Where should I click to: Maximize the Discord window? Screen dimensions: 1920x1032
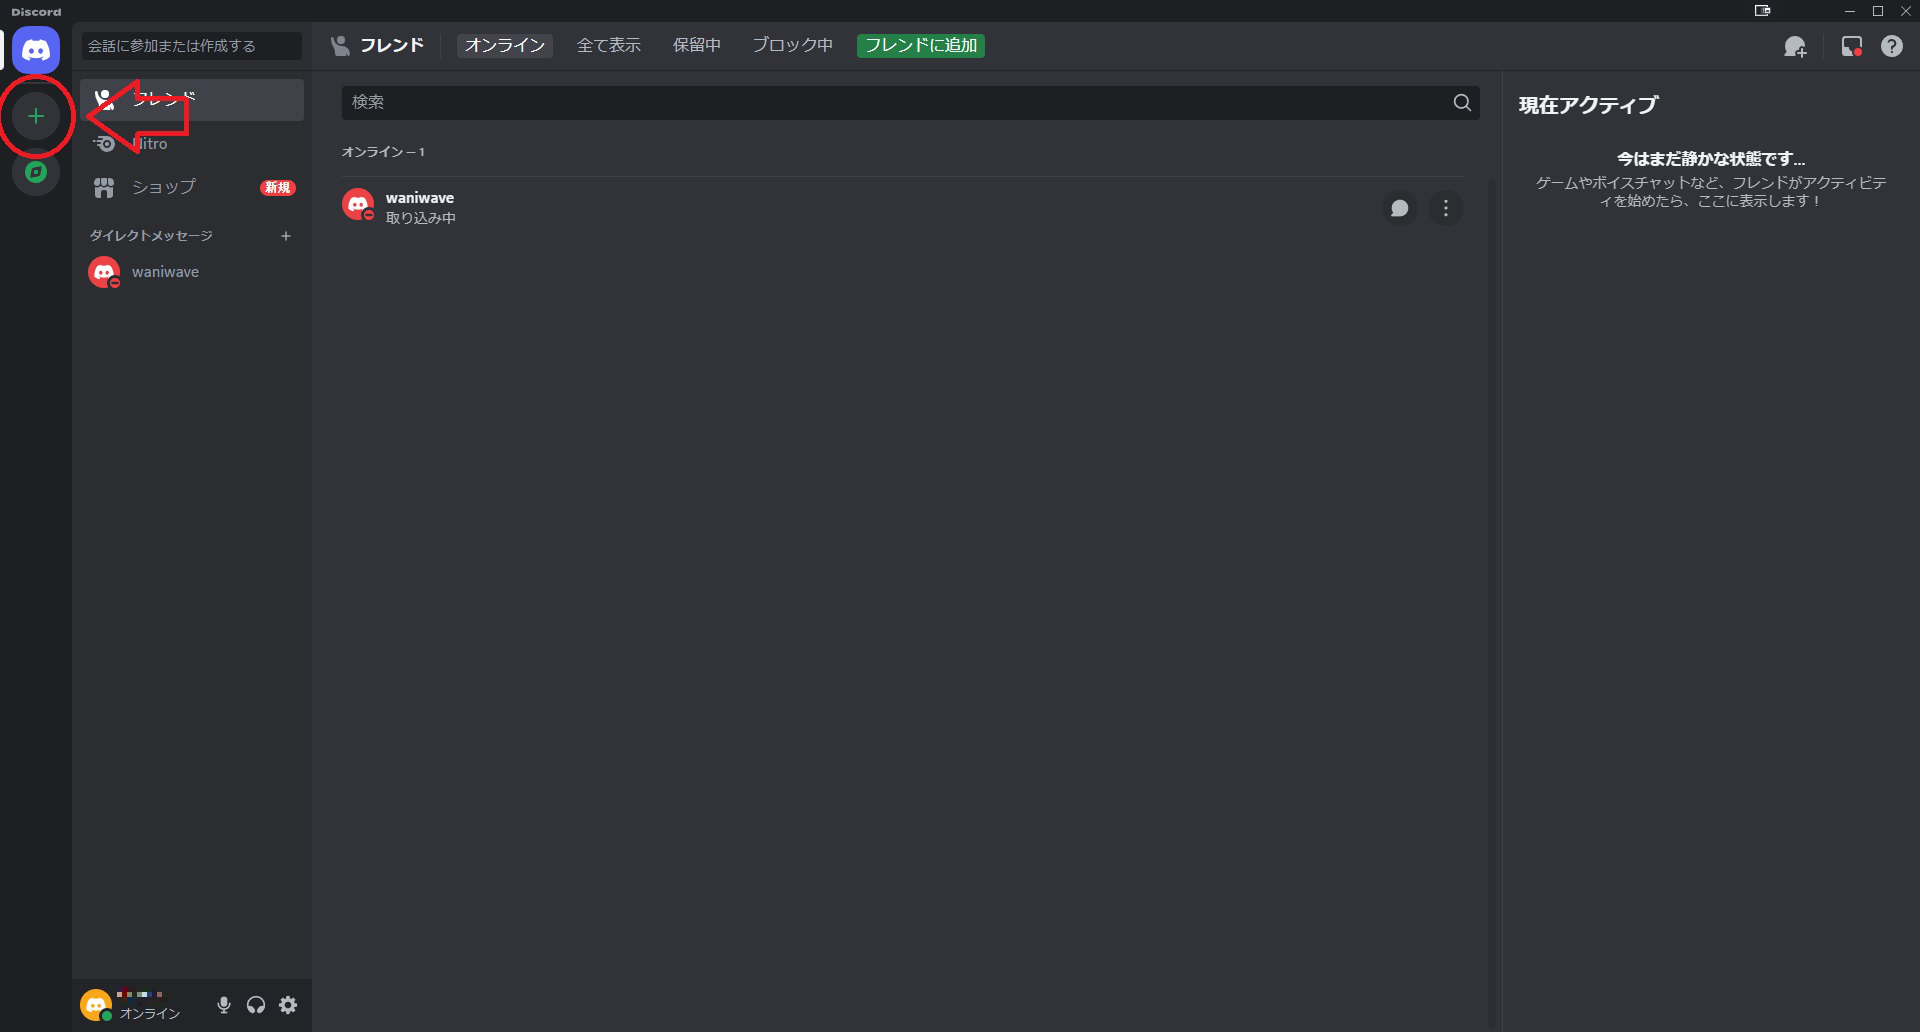tap(1878, 11)
